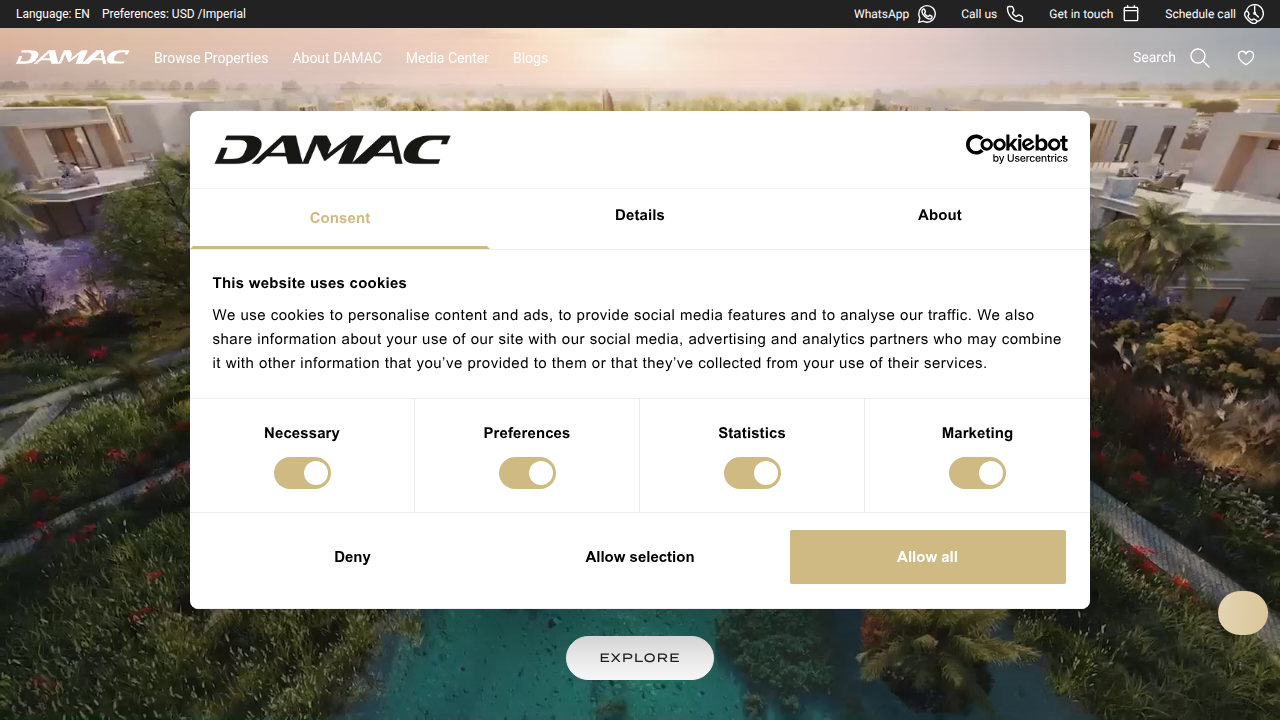This screenshot has width=1280, height=720.
Task: Click the Search label in header
Action: pos(1154,58)
